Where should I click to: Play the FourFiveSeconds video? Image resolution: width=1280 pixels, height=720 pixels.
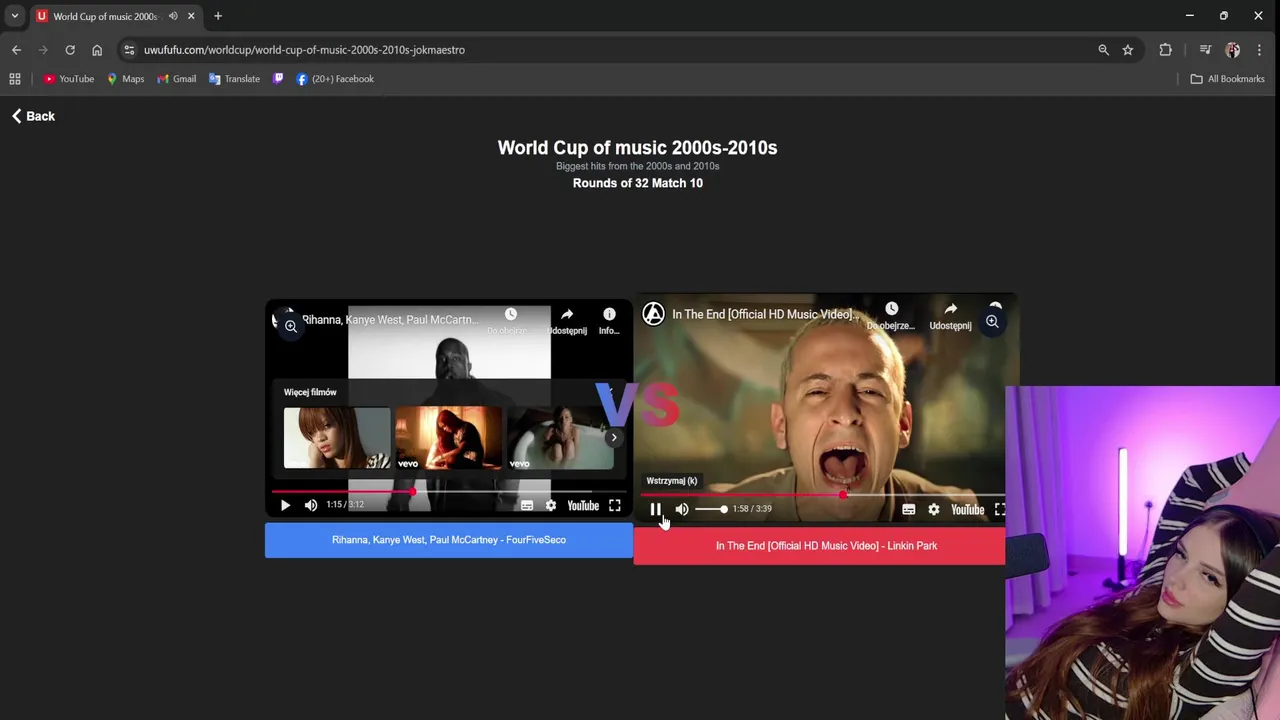(285, 505)
